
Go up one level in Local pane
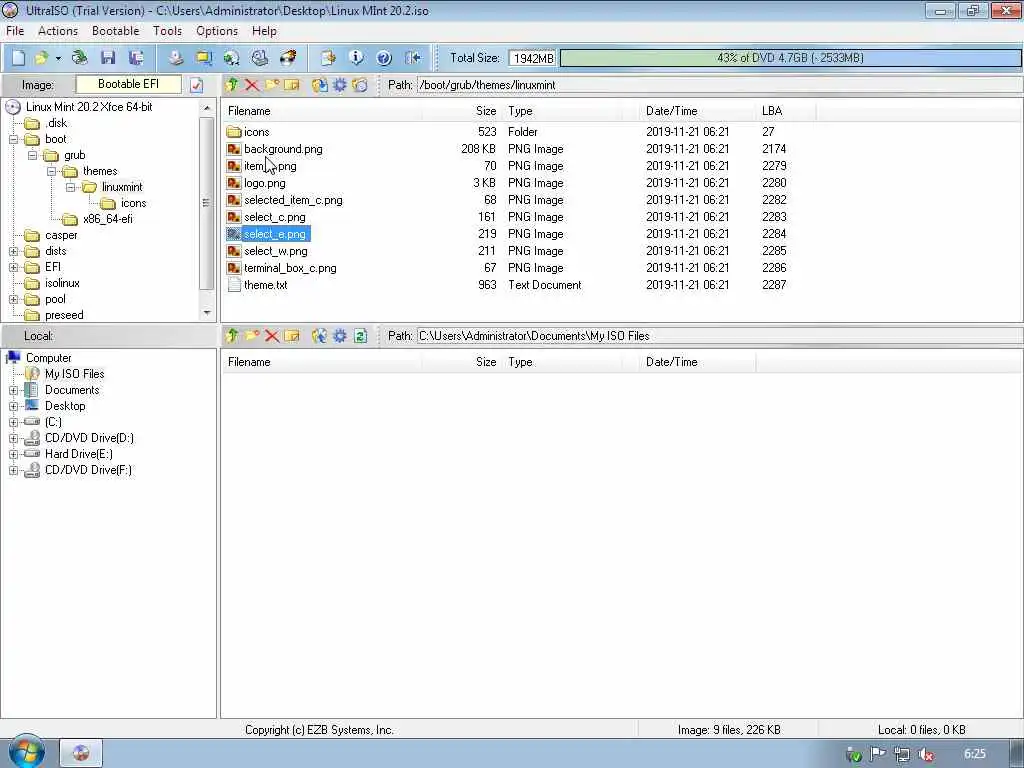(x=232, y=336)
